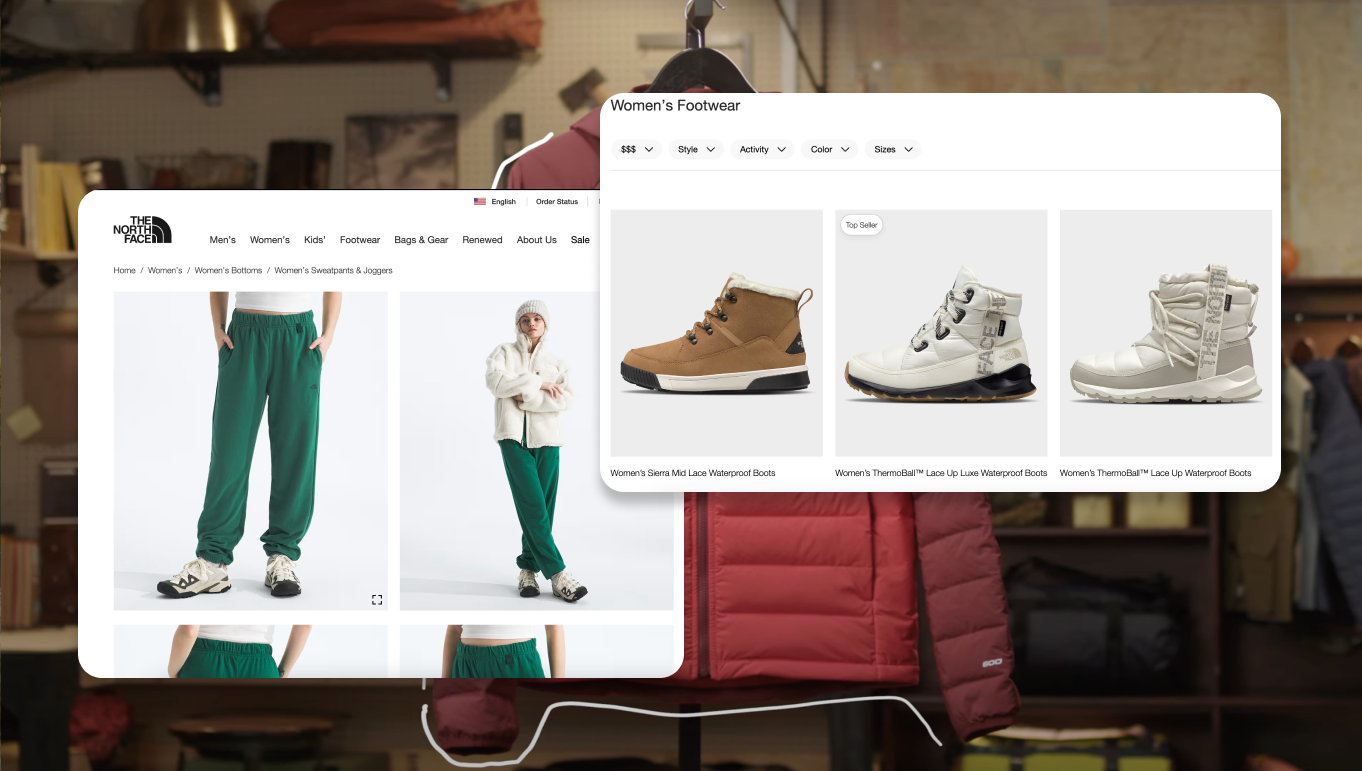Open the Activity filter dropdown
Screen dimensions: 1362x771
click(763, 149)
